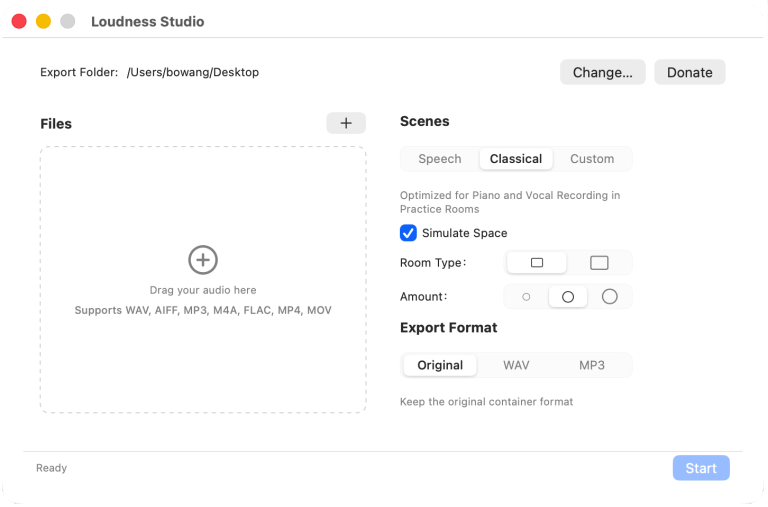The width and height of the screenshot is (768, 507).
Task: Minimize window with the yellow button
Action: click(43, 21)
